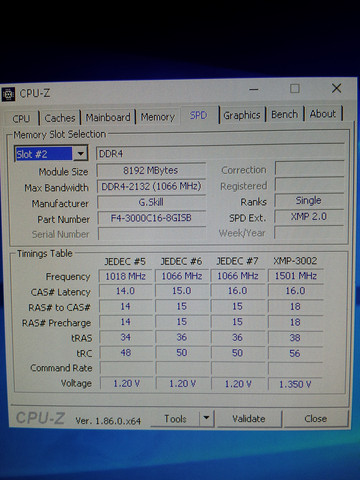Minimize the CPU-Z window
The width and height of the screenshot is (360, 480).
point(254,89)
